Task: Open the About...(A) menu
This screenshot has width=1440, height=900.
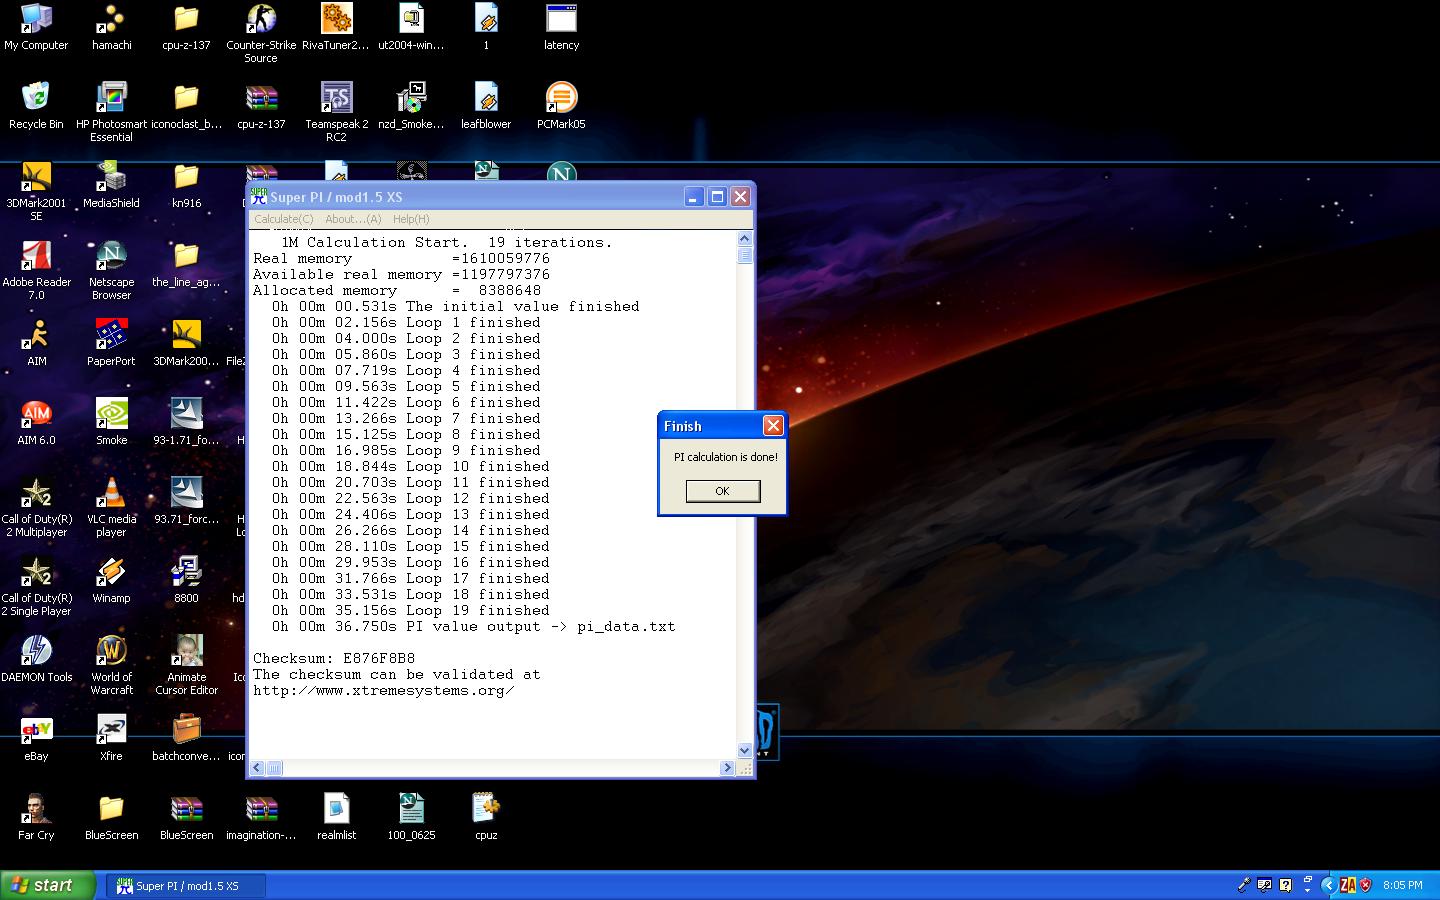Action: pos(353,219)
